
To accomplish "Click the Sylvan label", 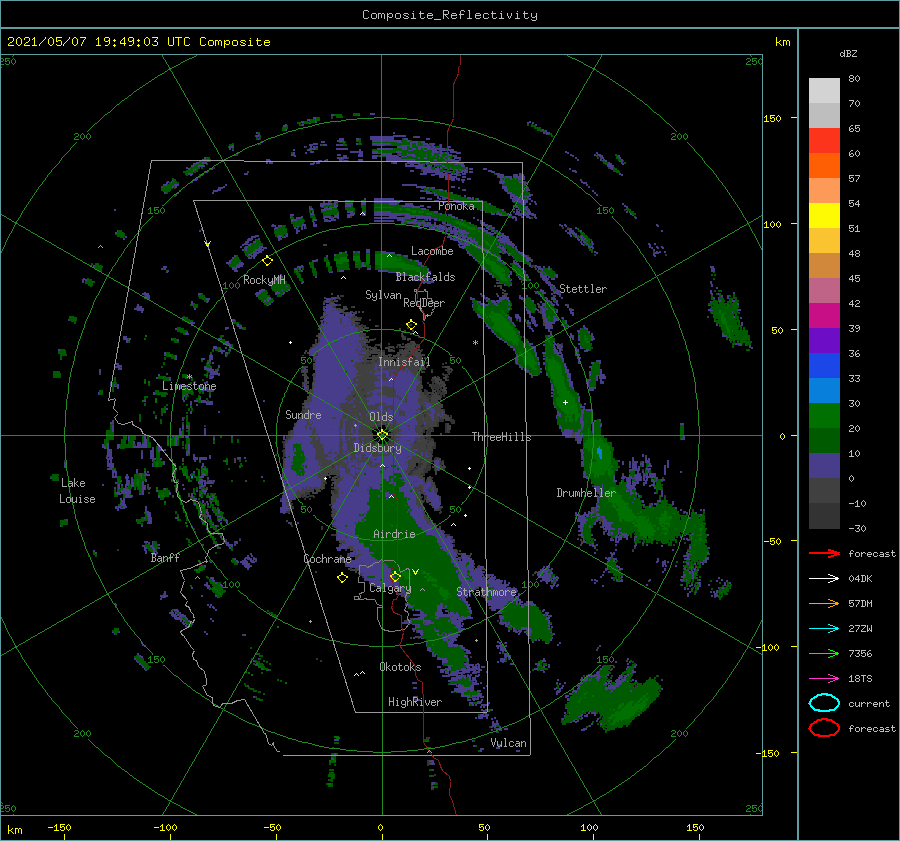I will [383, 295].
